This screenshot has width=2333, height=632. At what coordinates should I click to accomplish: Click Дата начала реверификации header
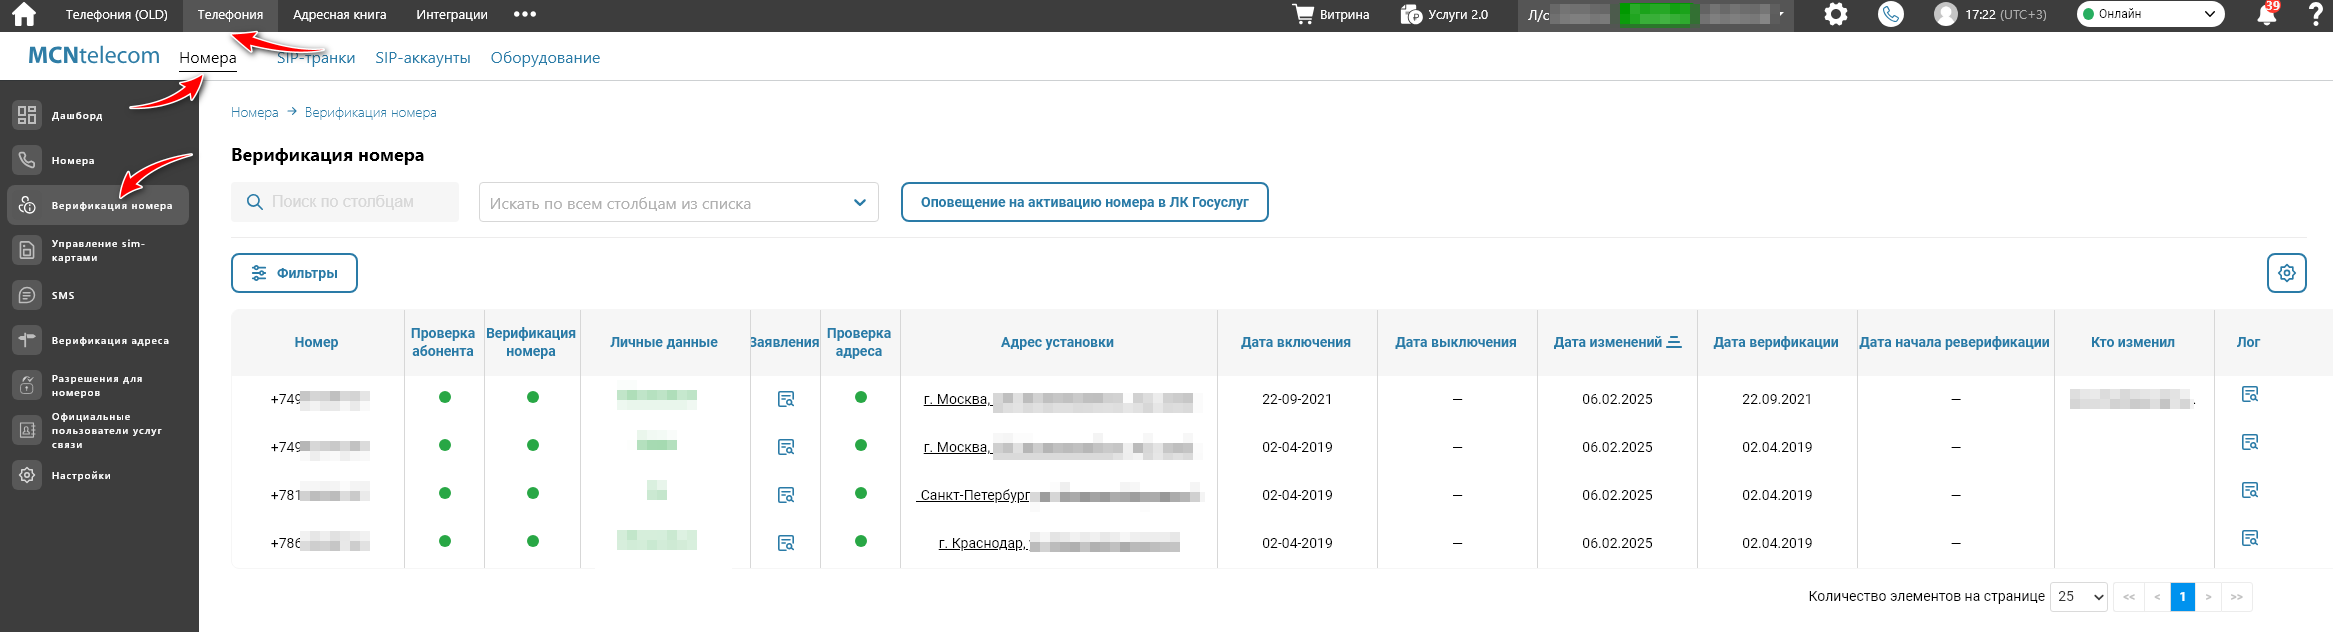pyautogui.click(x=1954, y=342)
